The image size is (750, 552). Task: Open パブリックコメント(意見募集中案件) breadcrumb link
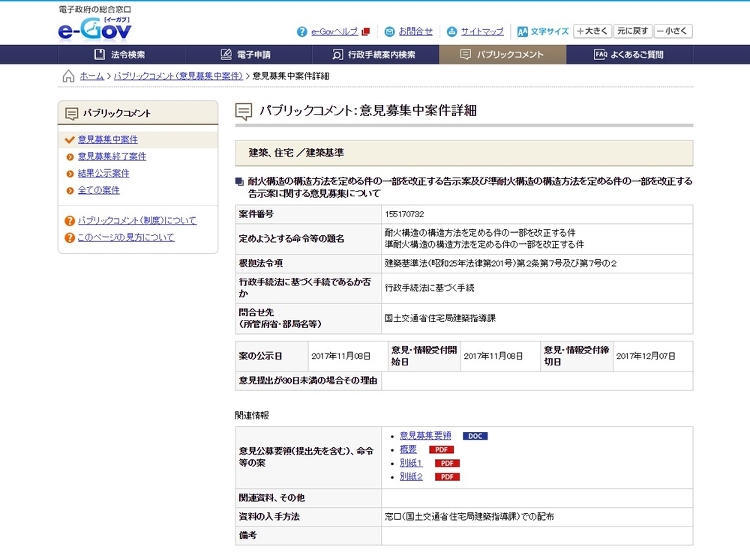[x=178, y=76]
